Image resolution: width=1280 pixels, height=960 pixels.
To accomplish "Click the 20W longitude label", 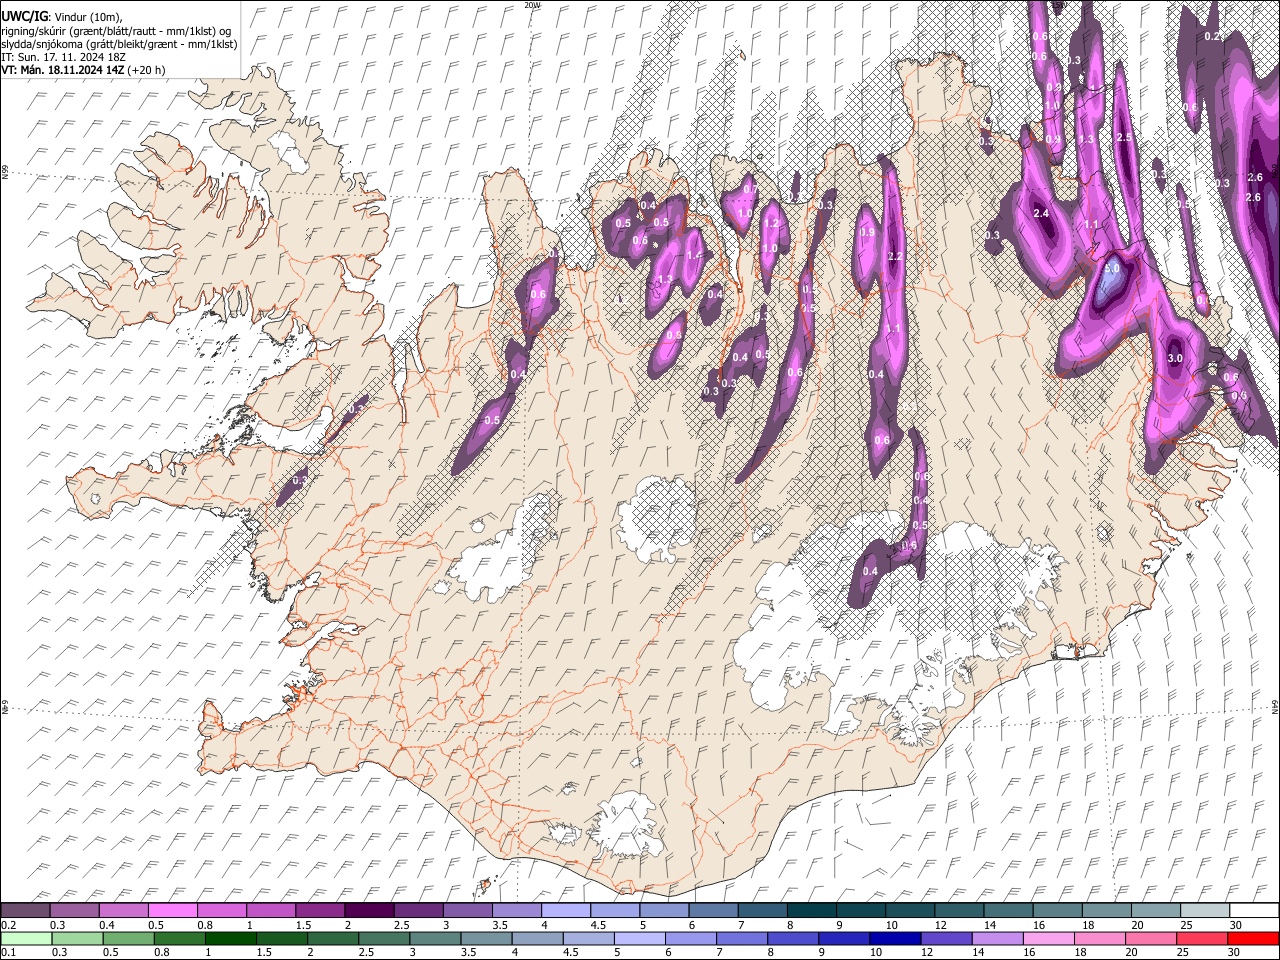I will pos(531,5).
